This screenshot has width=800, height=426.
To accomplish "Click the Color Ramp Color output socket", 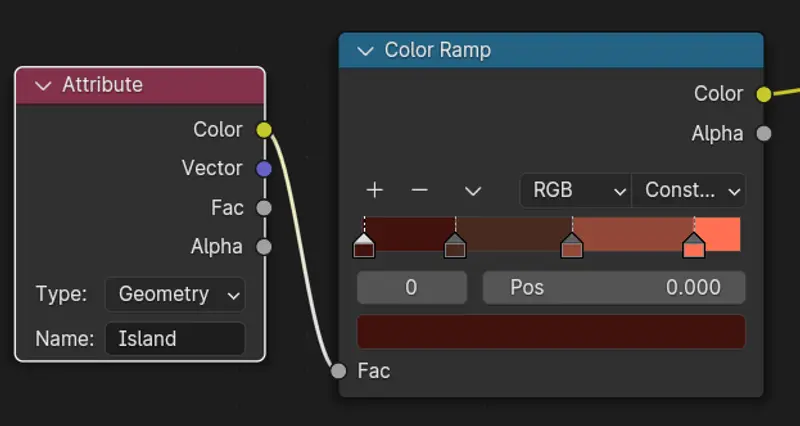I will click(x=764, y=94).
